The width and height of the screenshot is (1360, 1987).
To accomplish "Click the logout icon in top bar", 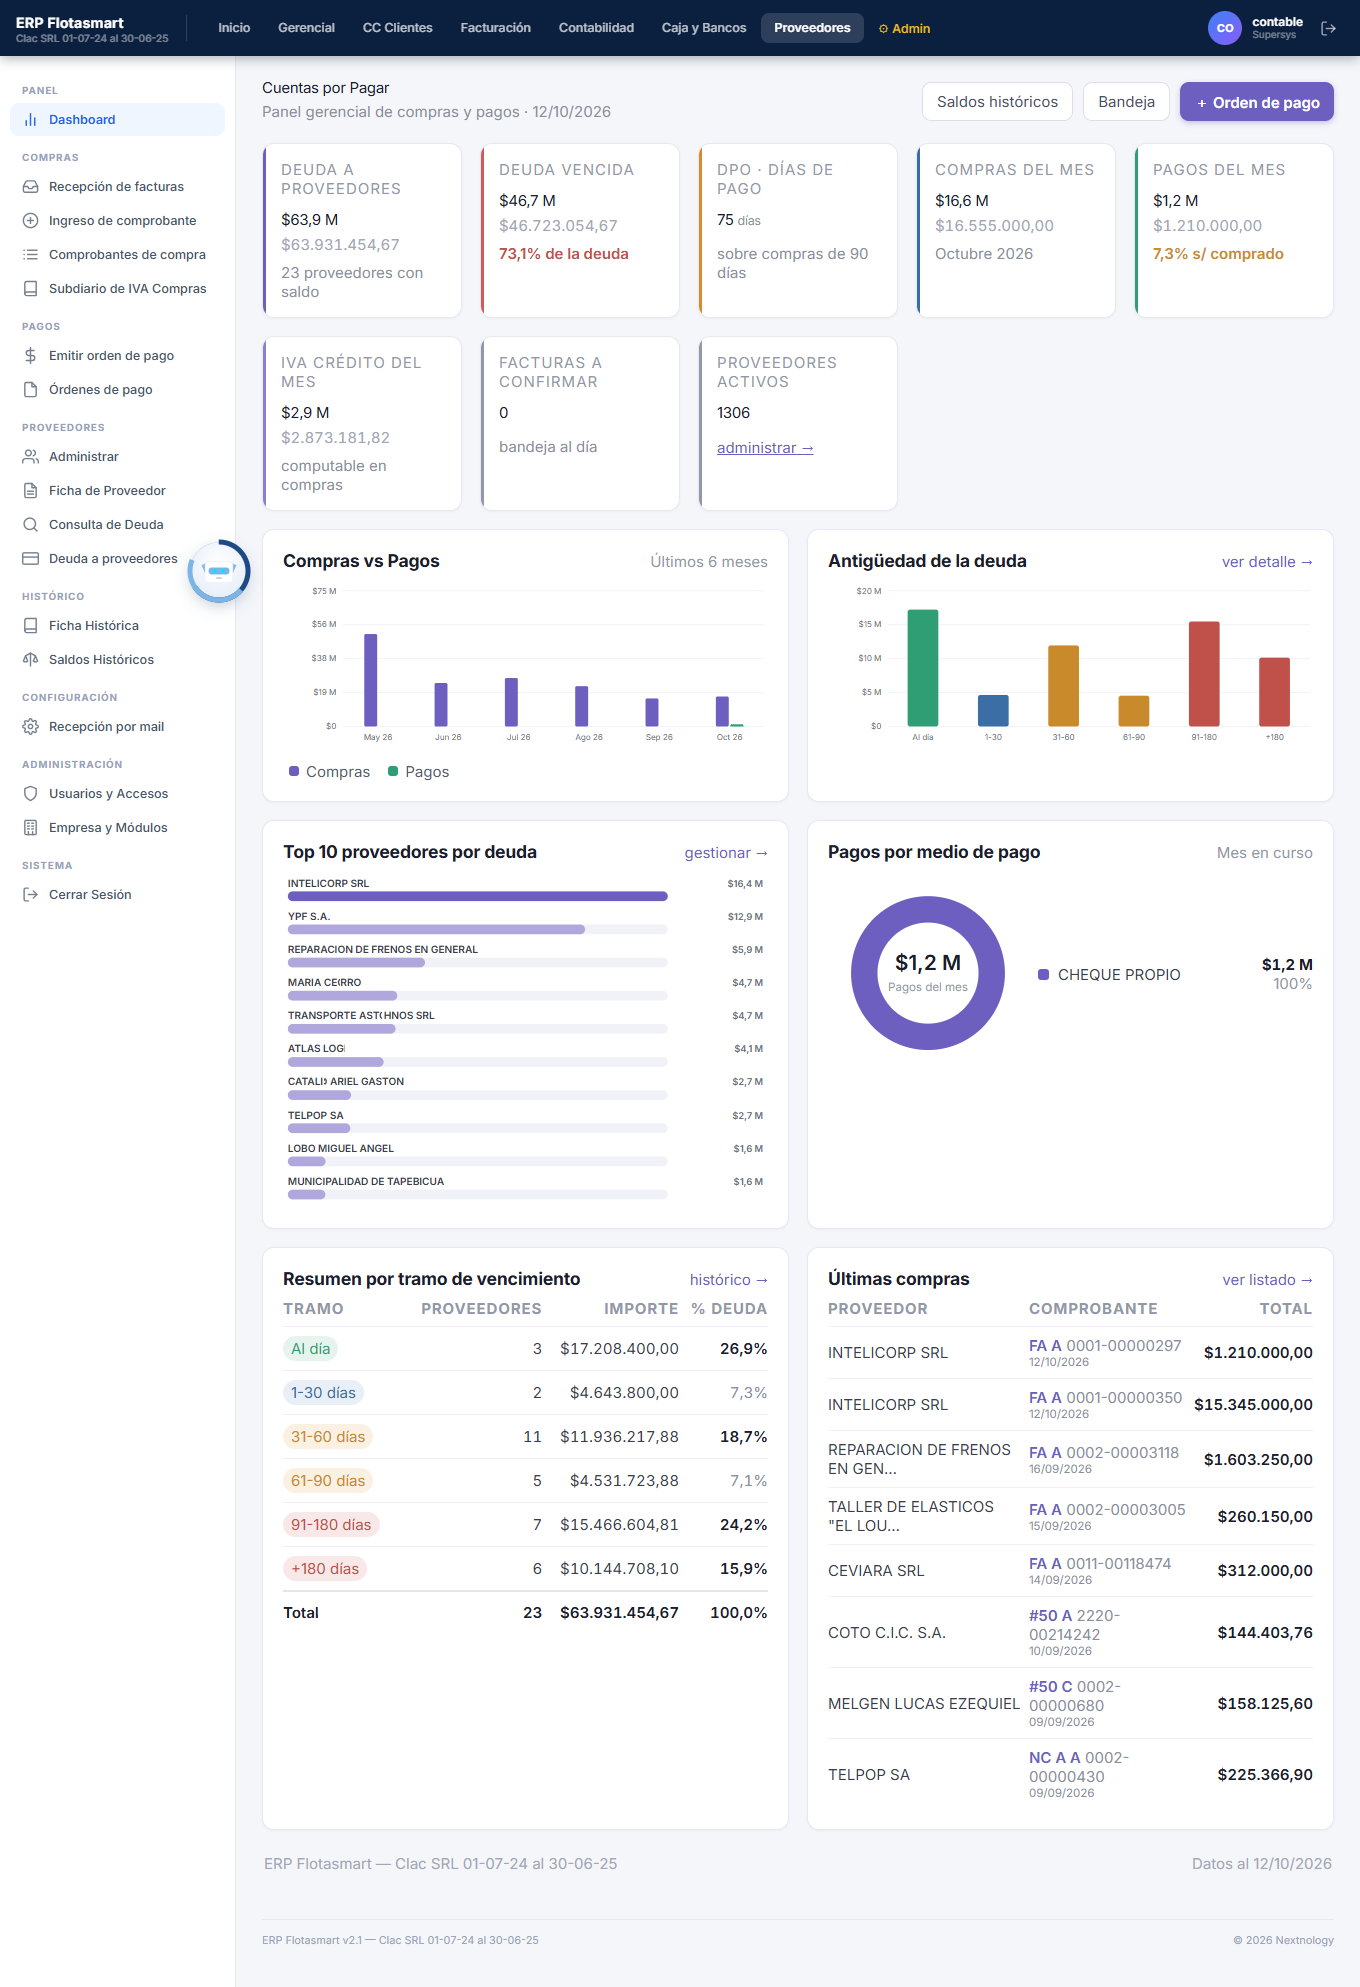I will 1328,28.
